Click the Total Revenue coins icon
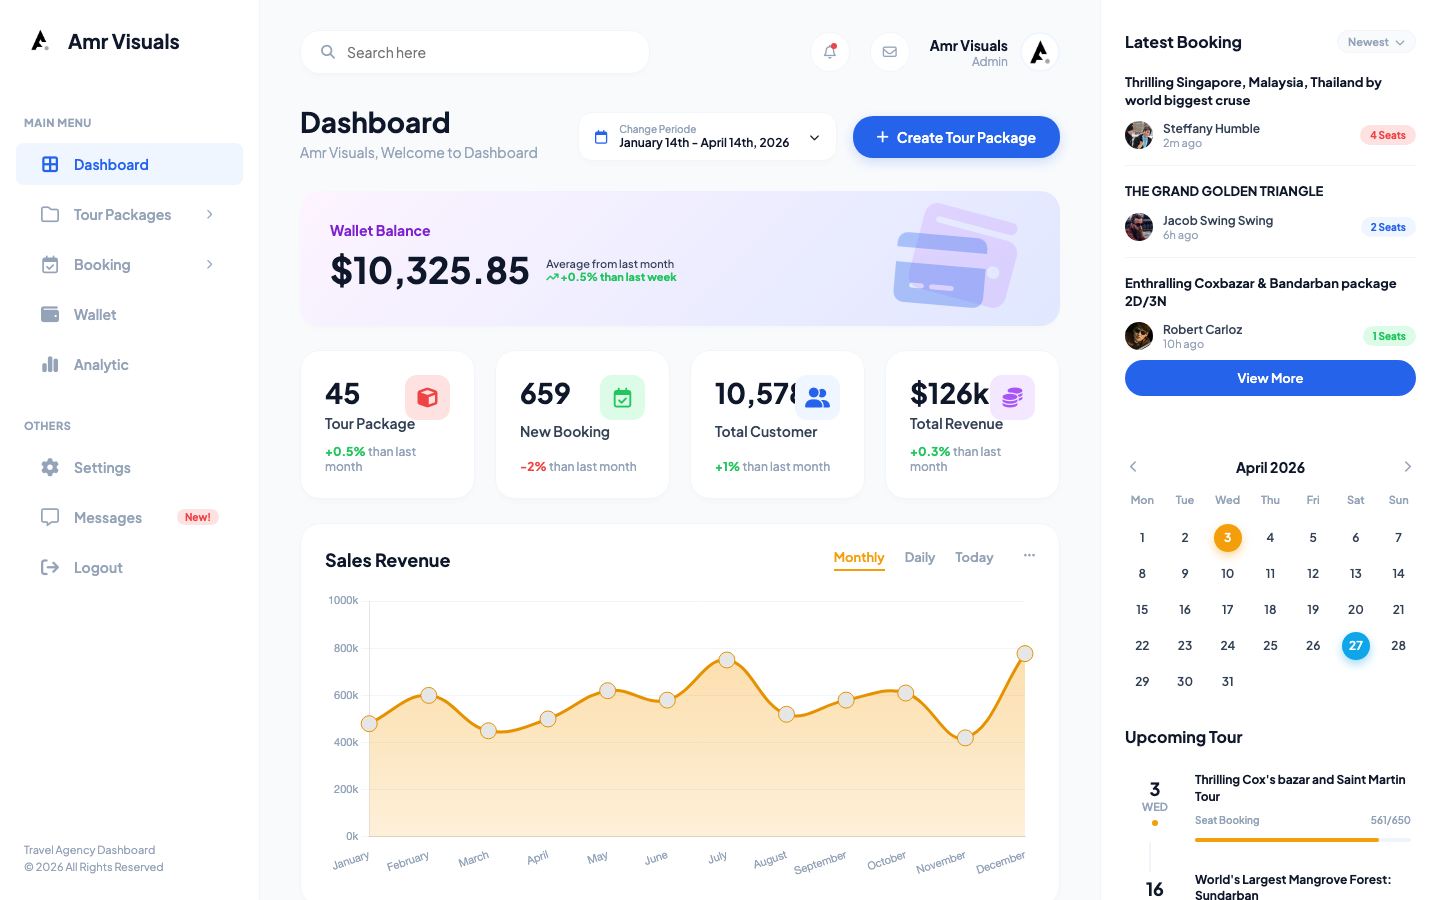The width and height of the screenshot is (1440, 900). (x=1012, y=397)
